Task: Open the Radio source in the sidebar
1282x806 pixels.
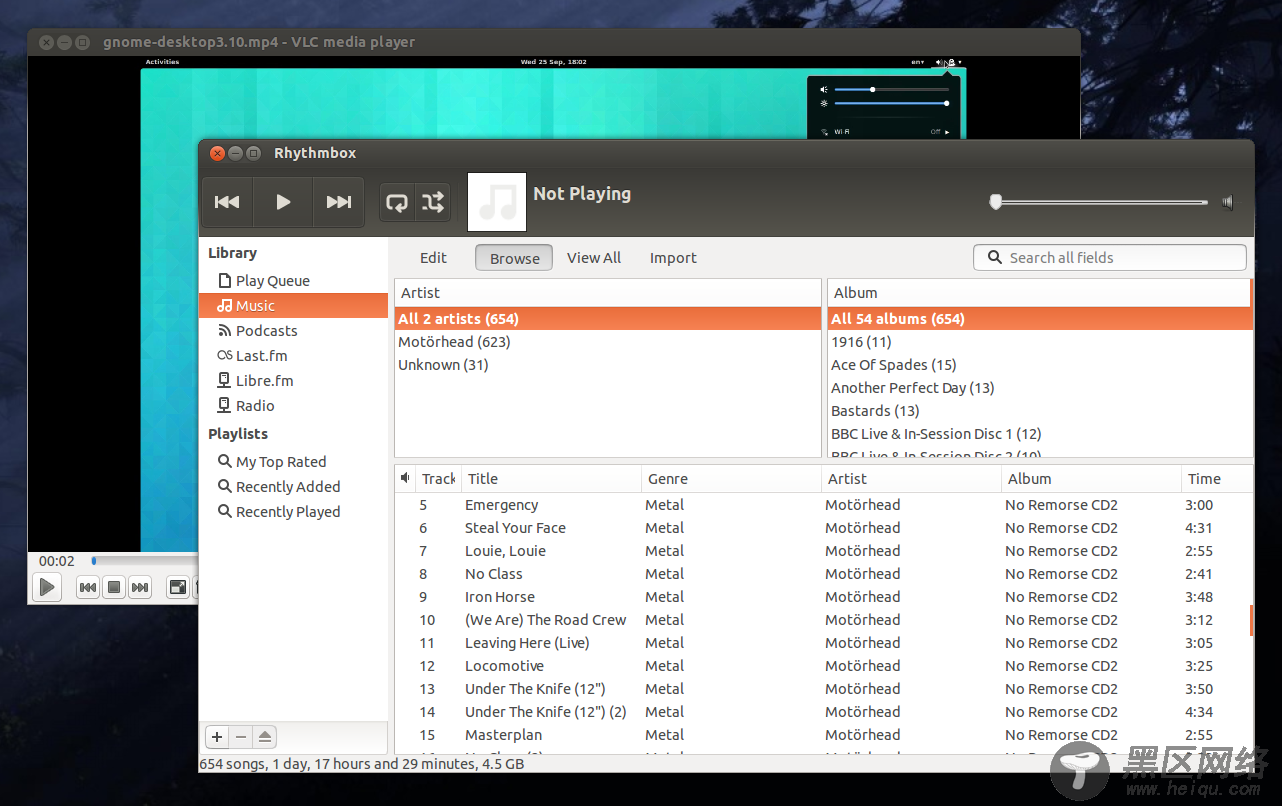Action: coord(253,405)
